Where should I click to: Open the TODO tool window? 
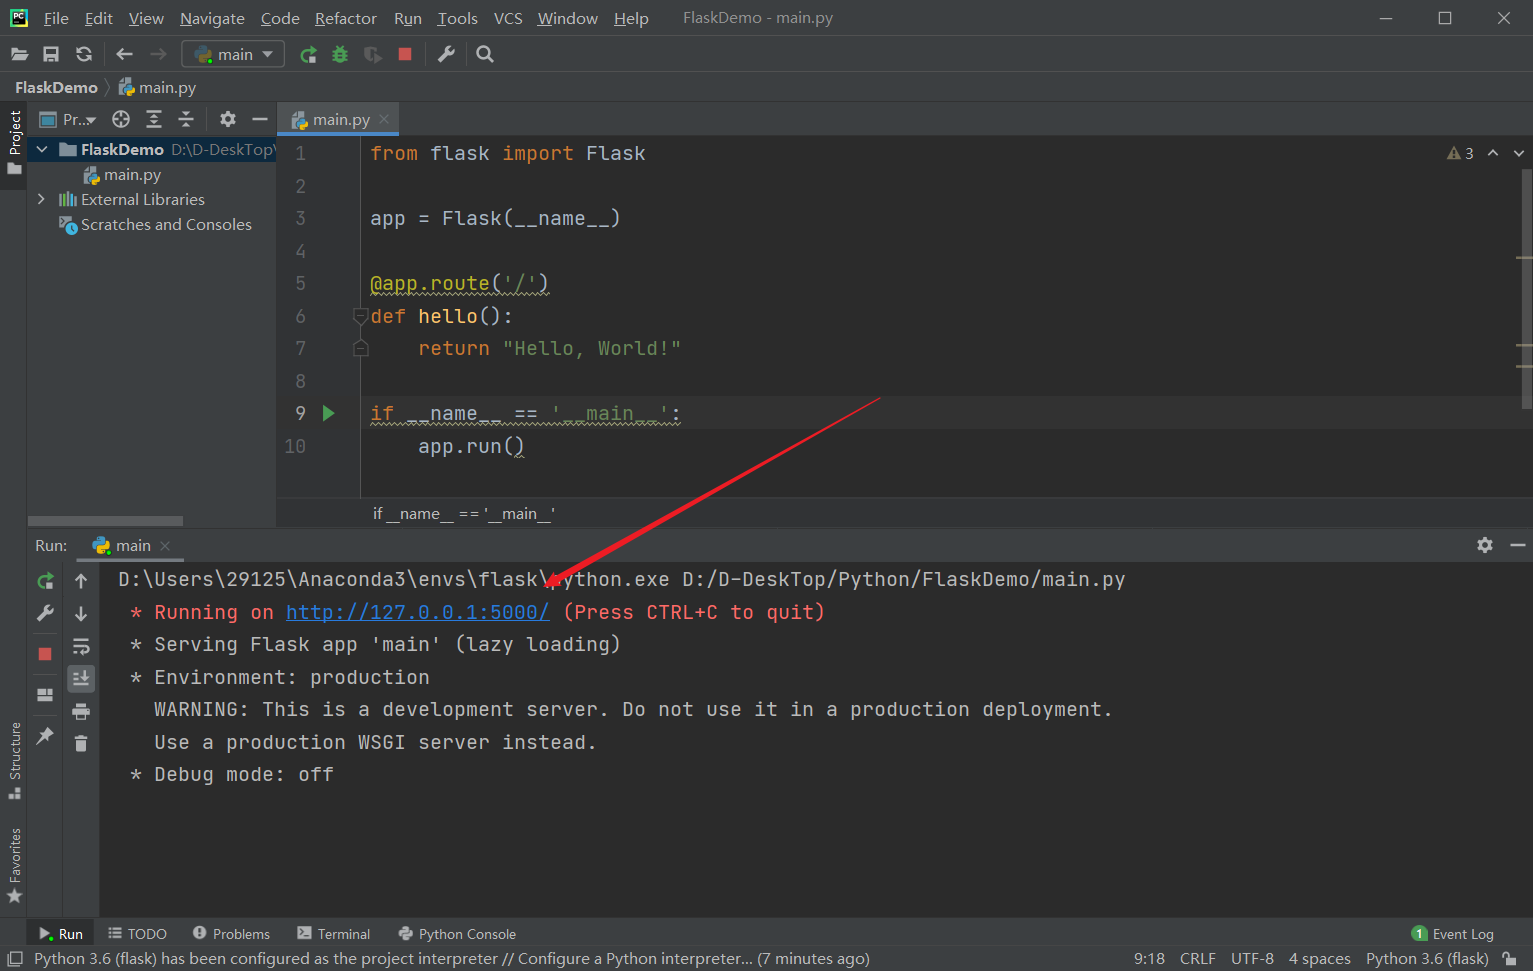pos(137,933)
